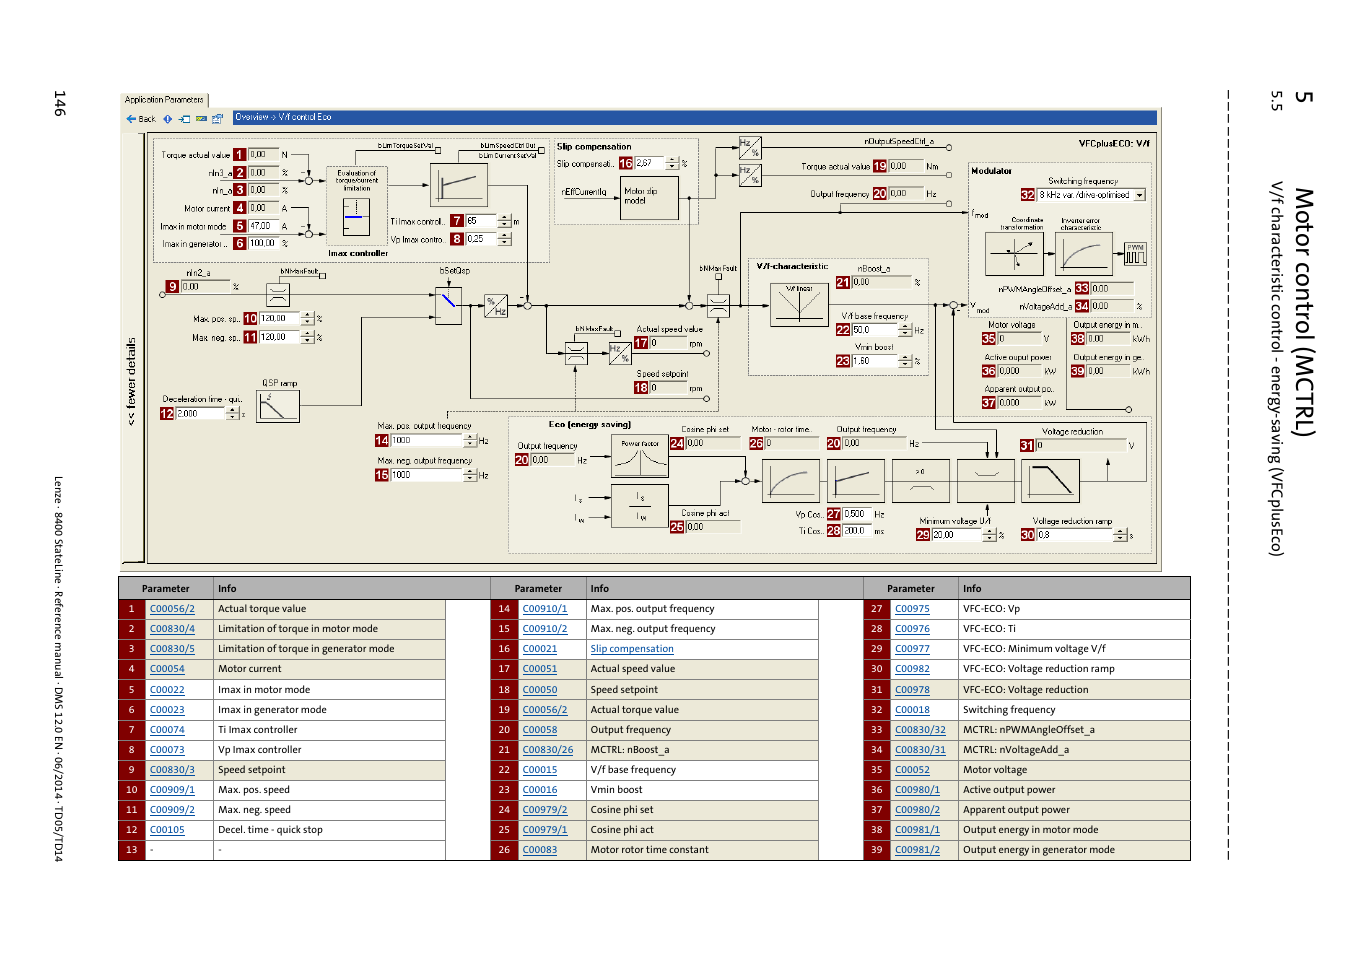Click the Coordinate transformation block
1350x954 pixels.
coord(1015,254)
